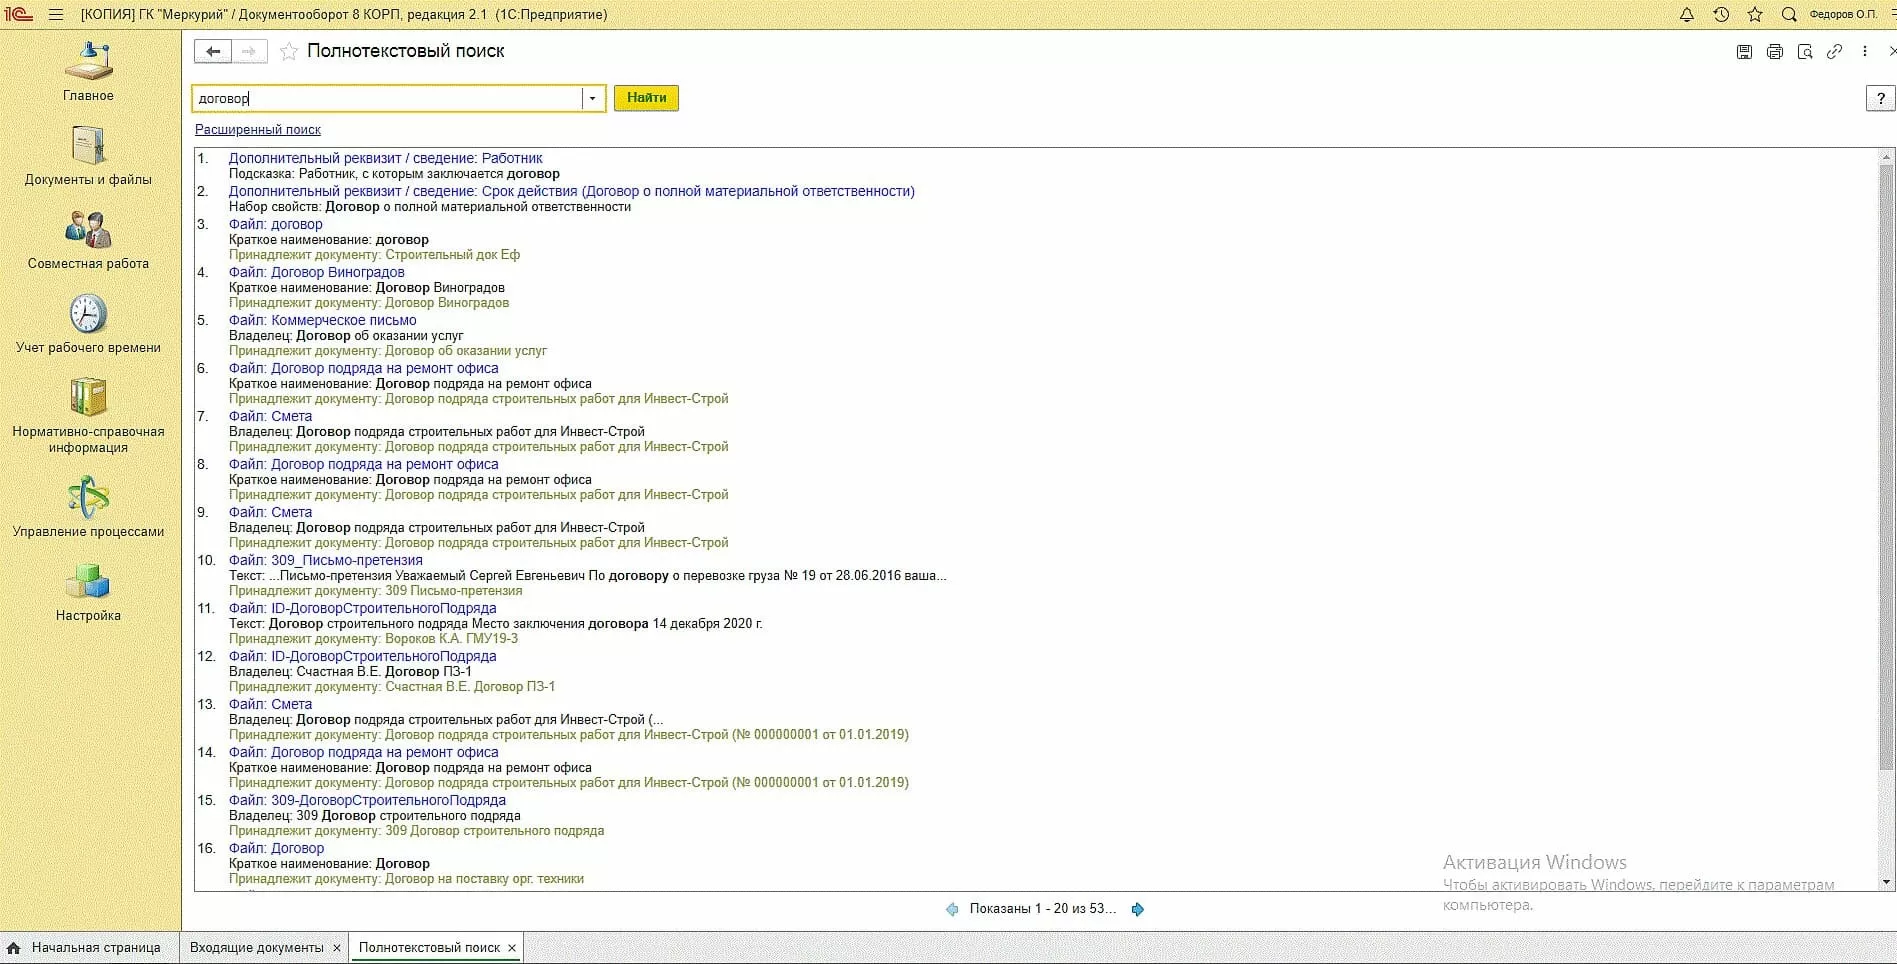The height and width of the screenshot is (964, 1897).
Task: Open the Учет рабочего времени section
Action: [x=89, y=324]
